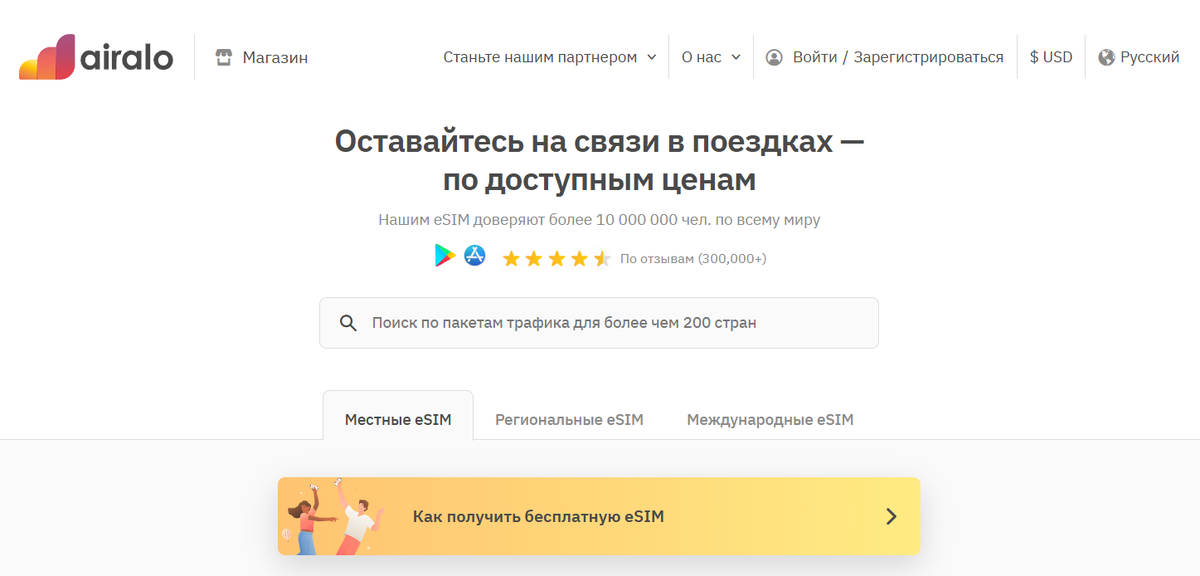1200x576 pixels.
Task: Click the Google Play store icon
Action: tap(445, 256)
